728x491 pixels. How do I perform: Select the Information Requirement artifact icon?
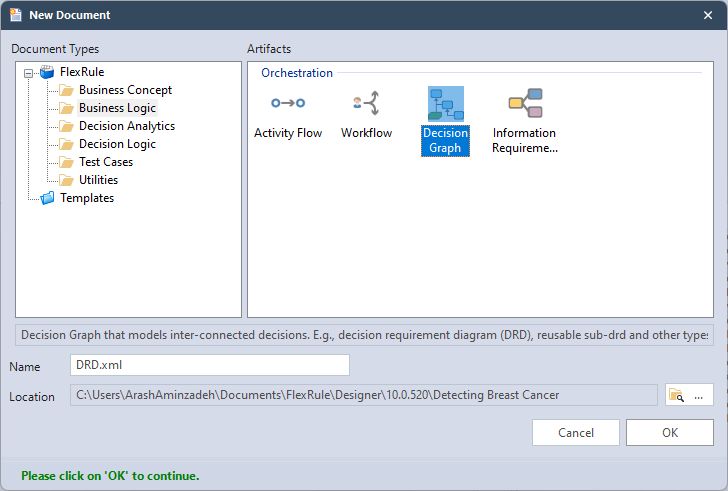pos(525,103)
